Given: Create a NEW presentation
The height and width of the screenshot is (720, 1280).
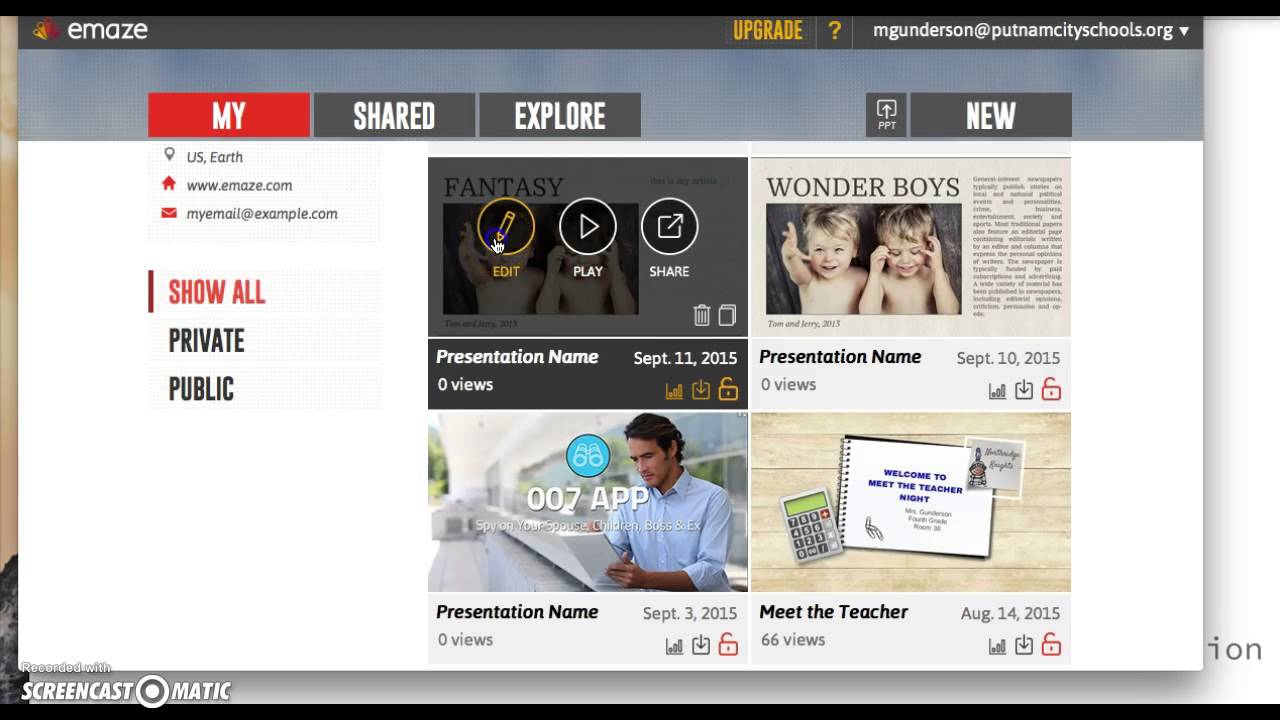Looking at the screenshot, I should coord(991,115).
